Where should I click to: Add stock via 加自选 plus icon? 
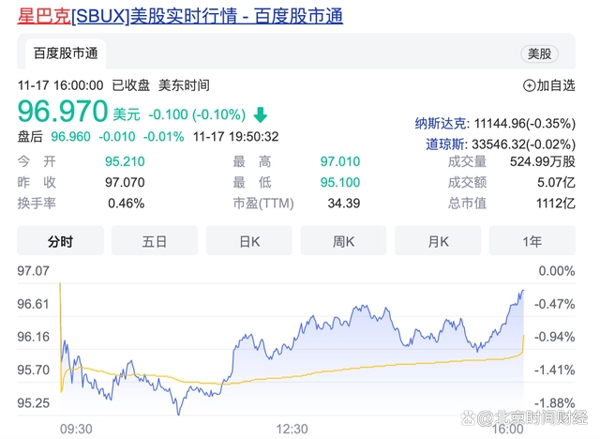coord(529,86)
